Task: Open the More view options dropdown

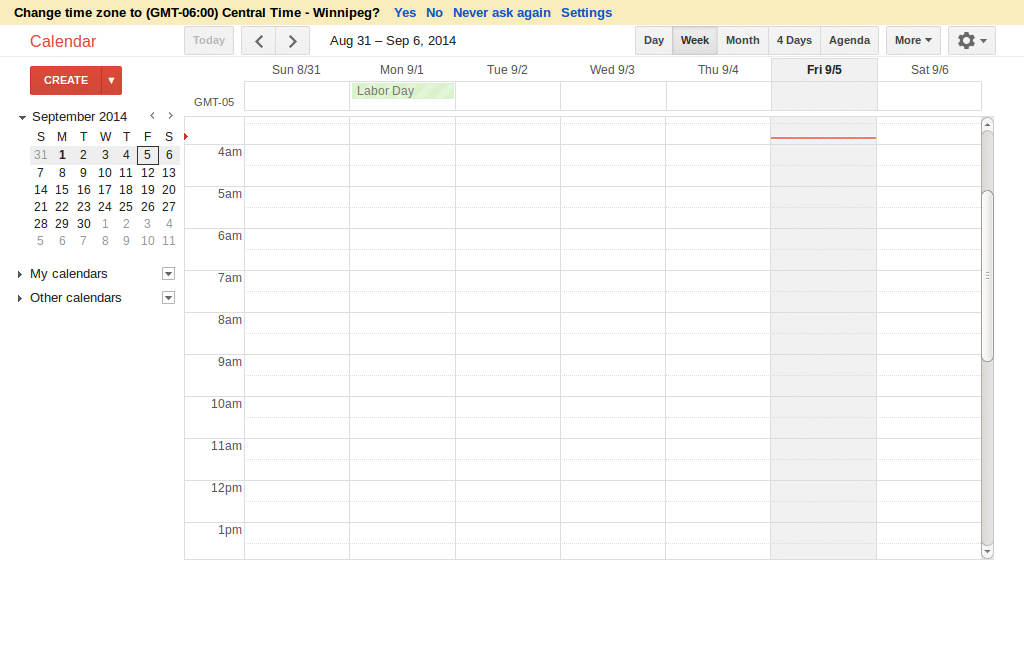Action: coord(912,40)
